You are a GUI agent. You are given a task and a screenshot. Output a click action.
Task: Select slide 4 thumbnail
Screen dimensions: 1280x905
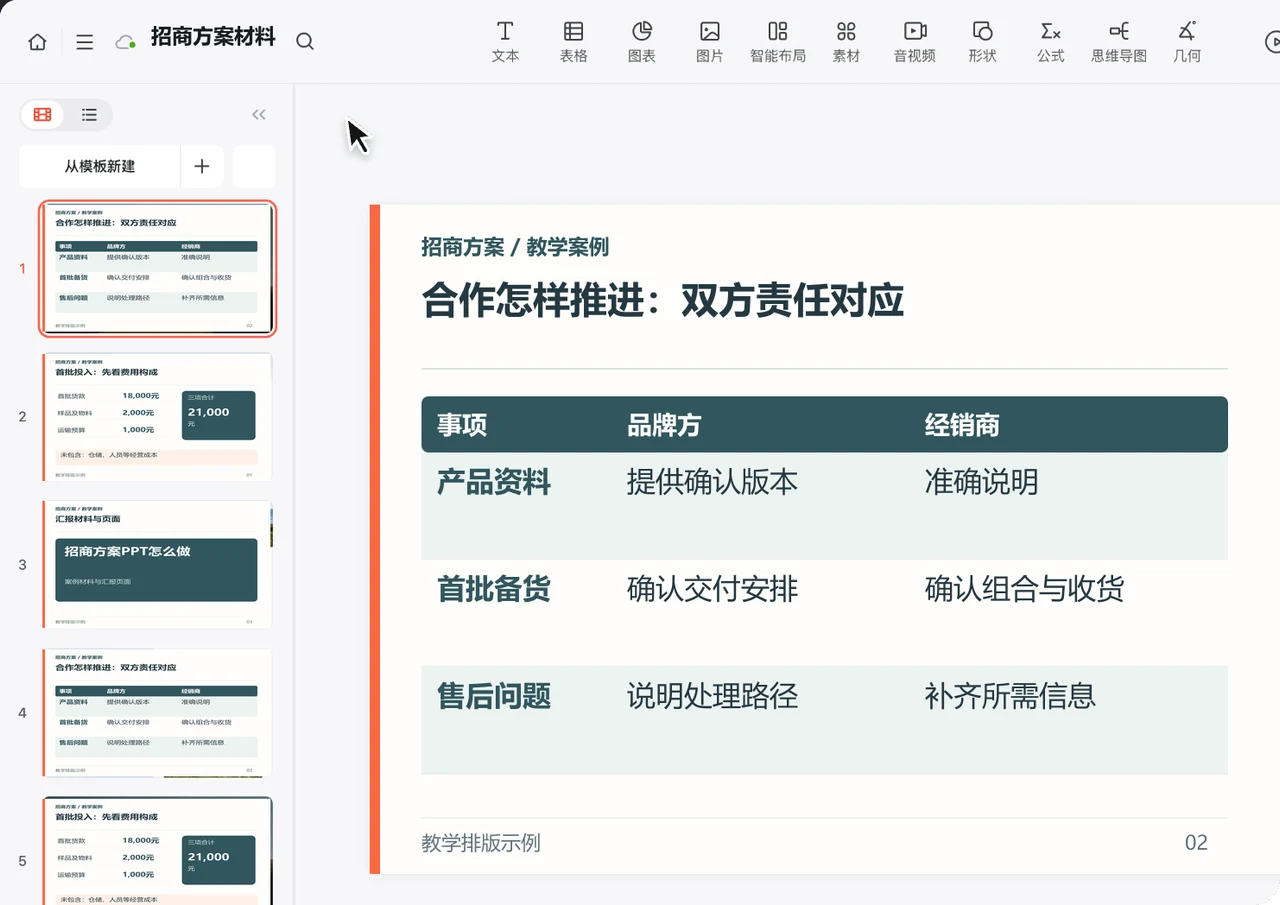pyautogui.click(x=158, y=713)
